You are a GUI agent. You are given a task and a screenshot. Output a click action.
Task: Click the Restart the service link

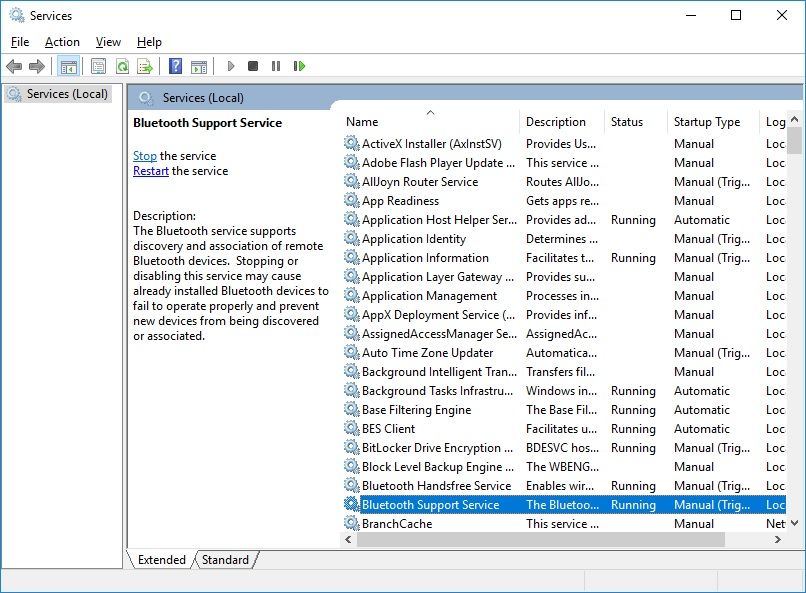point(151,171)
